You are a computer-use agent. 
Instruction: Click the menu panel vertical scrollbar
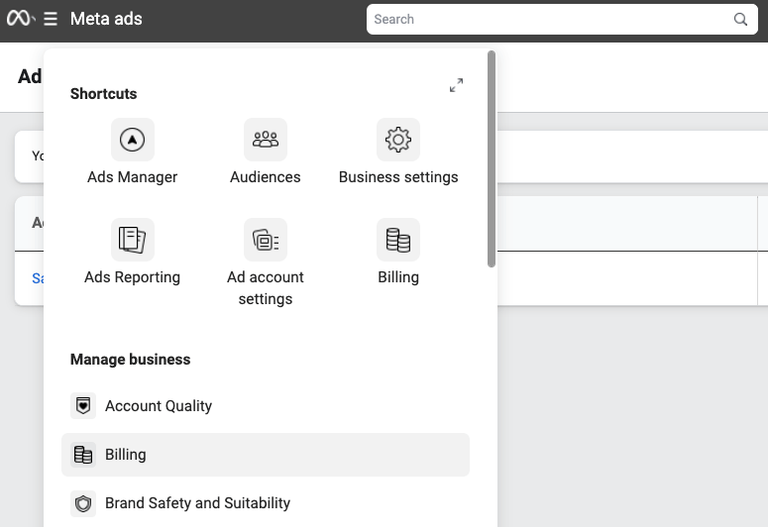pos(491,160)
